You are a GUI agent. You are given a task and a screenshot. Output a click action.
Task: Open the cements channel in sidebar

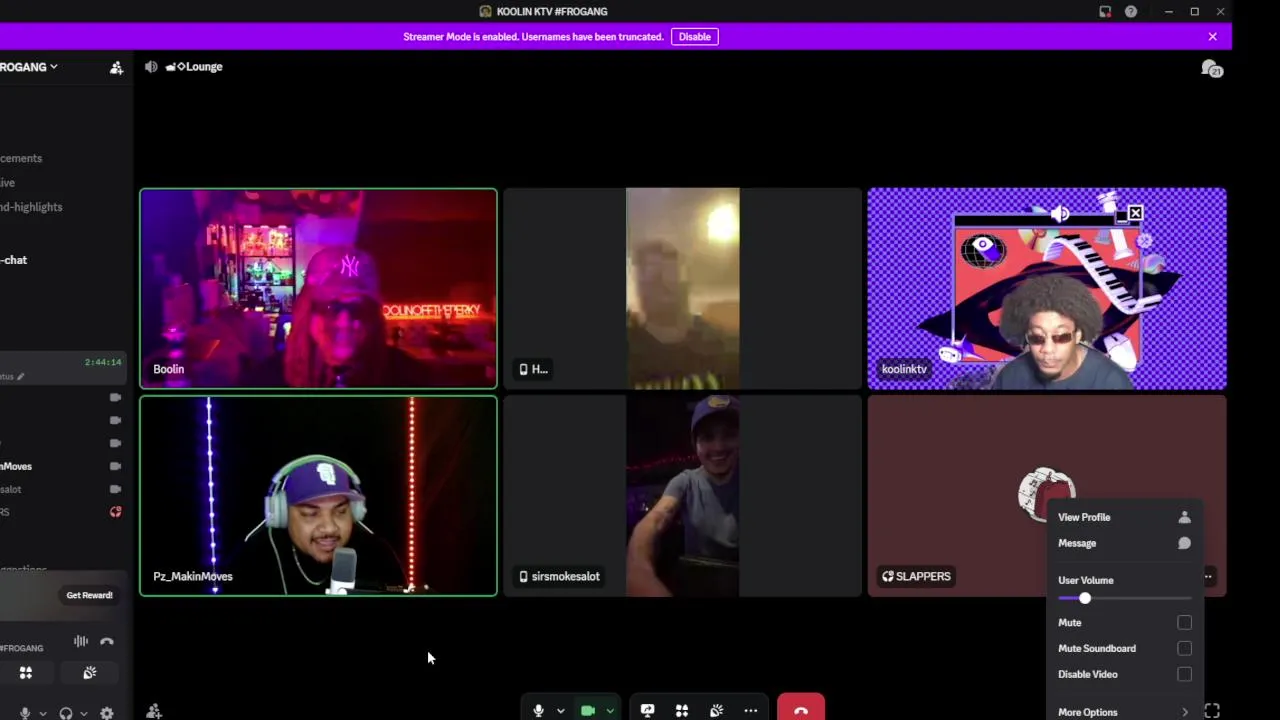coord(21,158)
